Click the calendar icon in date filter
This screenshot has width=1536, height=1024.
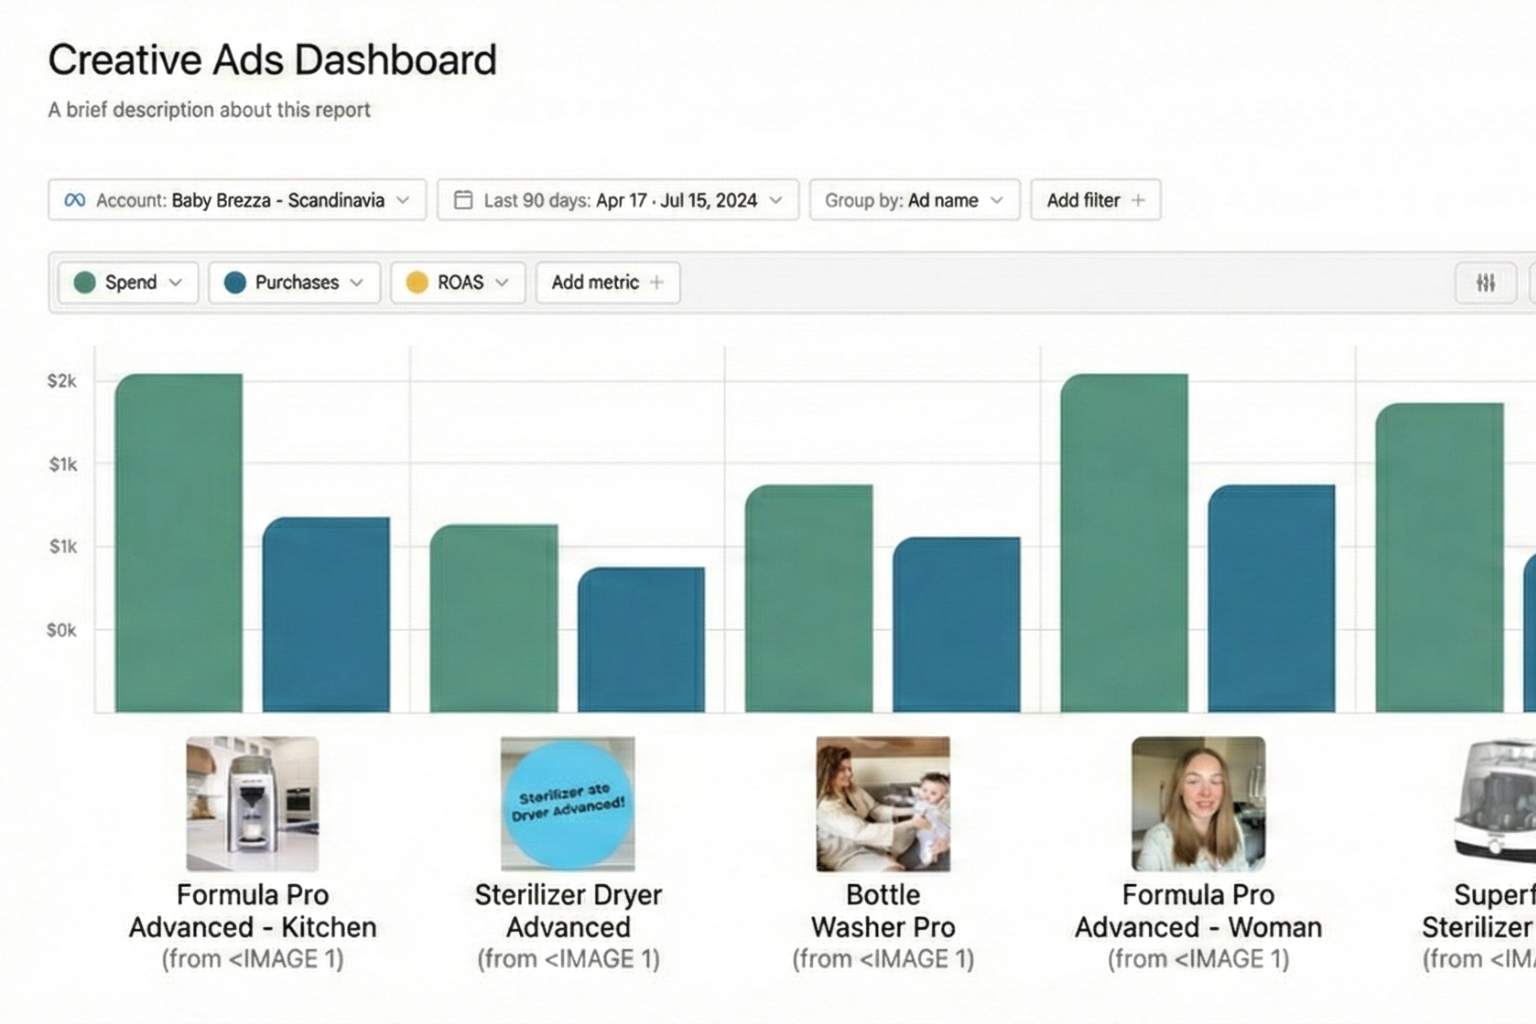[463, 200]
